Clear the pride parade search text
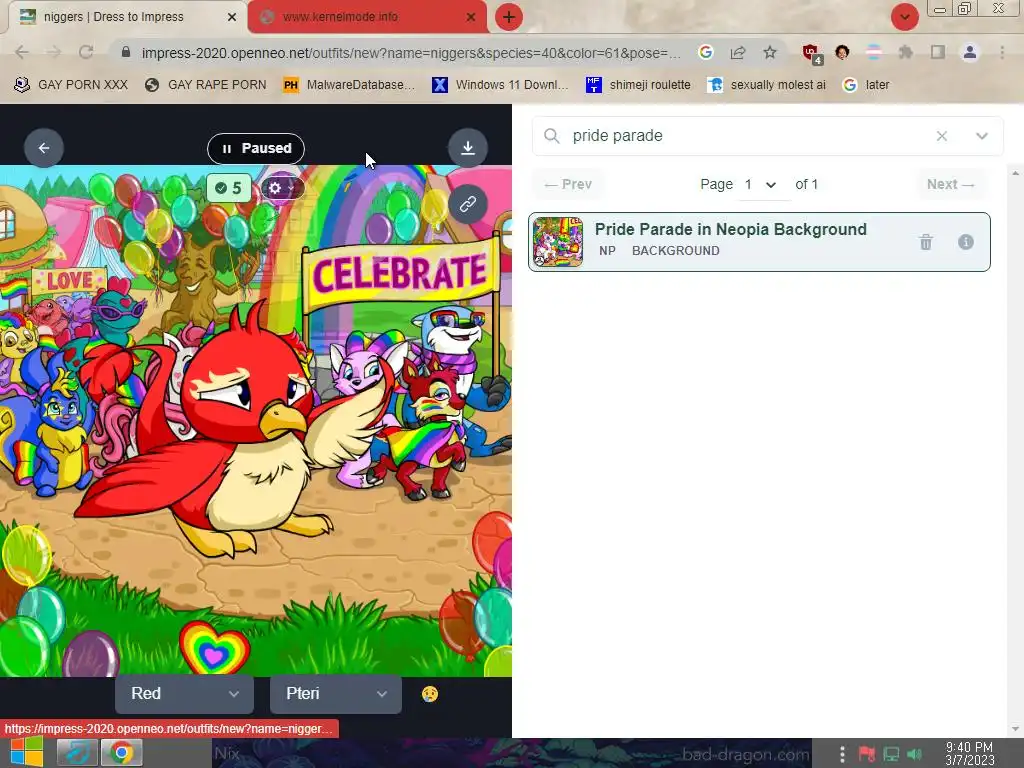The width and height of the screenshot is (1024, 768). pos(942,136)
